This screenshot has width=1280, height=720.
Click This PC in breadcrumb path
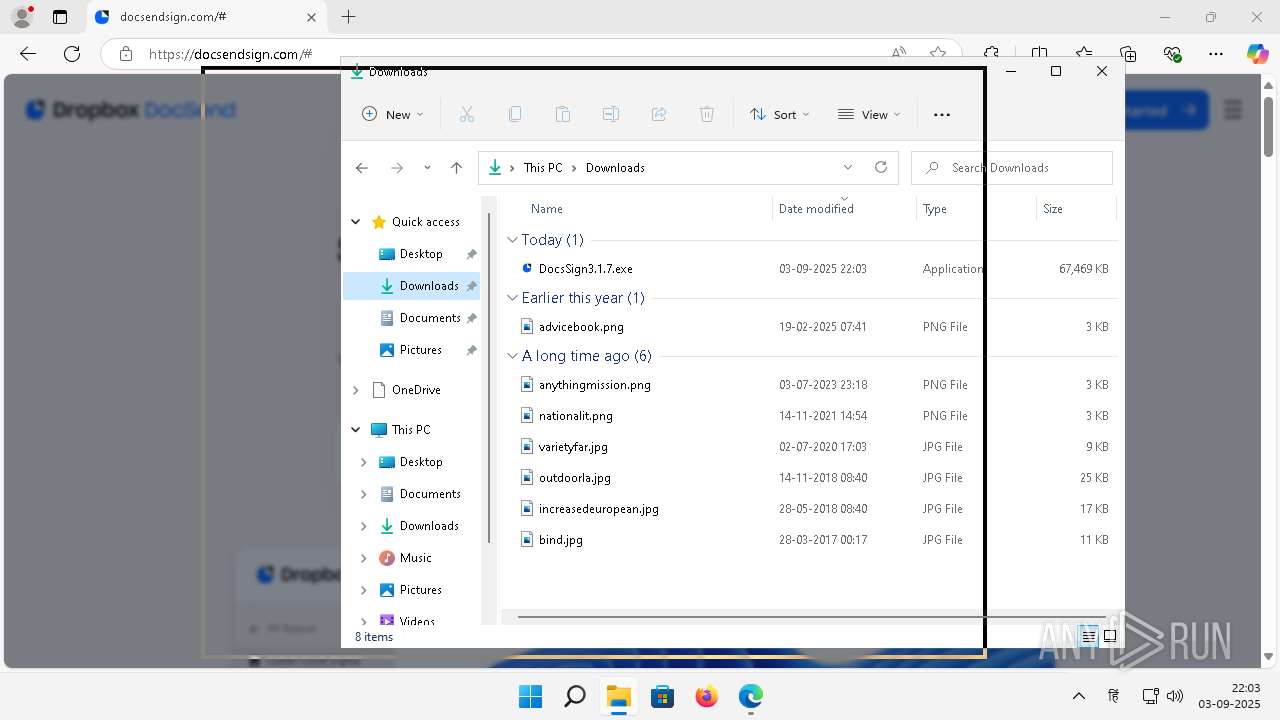click(x=543, y=168)
